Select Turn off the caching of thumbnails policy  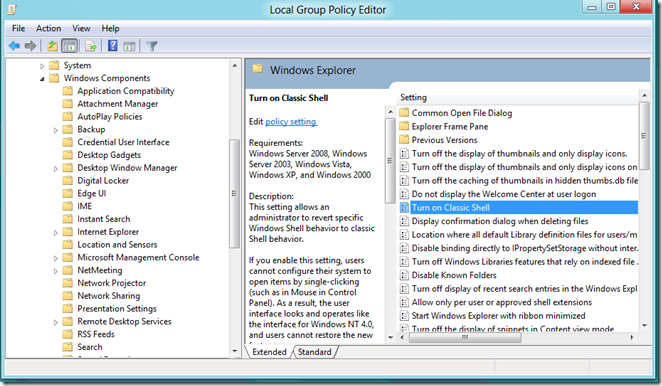point(525,180)
